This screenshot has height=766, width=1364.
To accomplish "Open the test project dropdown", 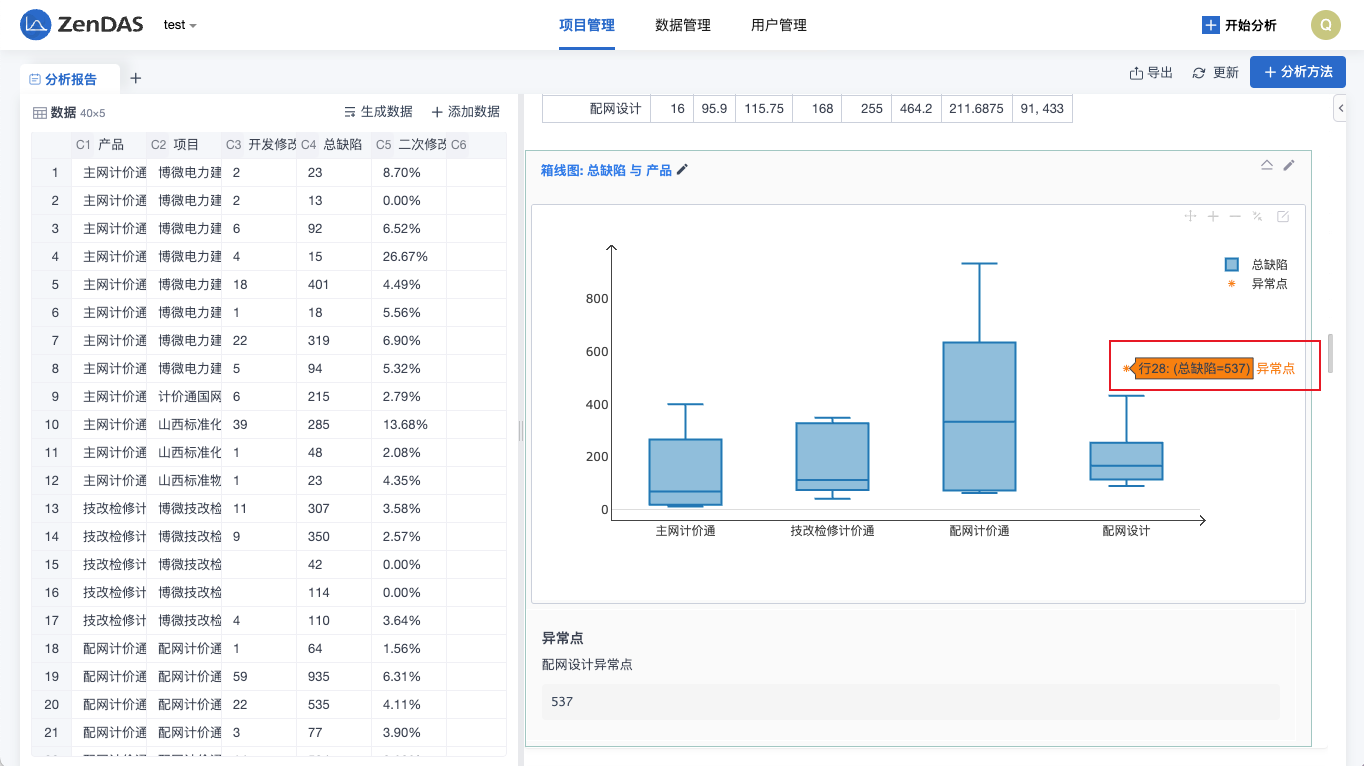I will (x=180, y=25).
